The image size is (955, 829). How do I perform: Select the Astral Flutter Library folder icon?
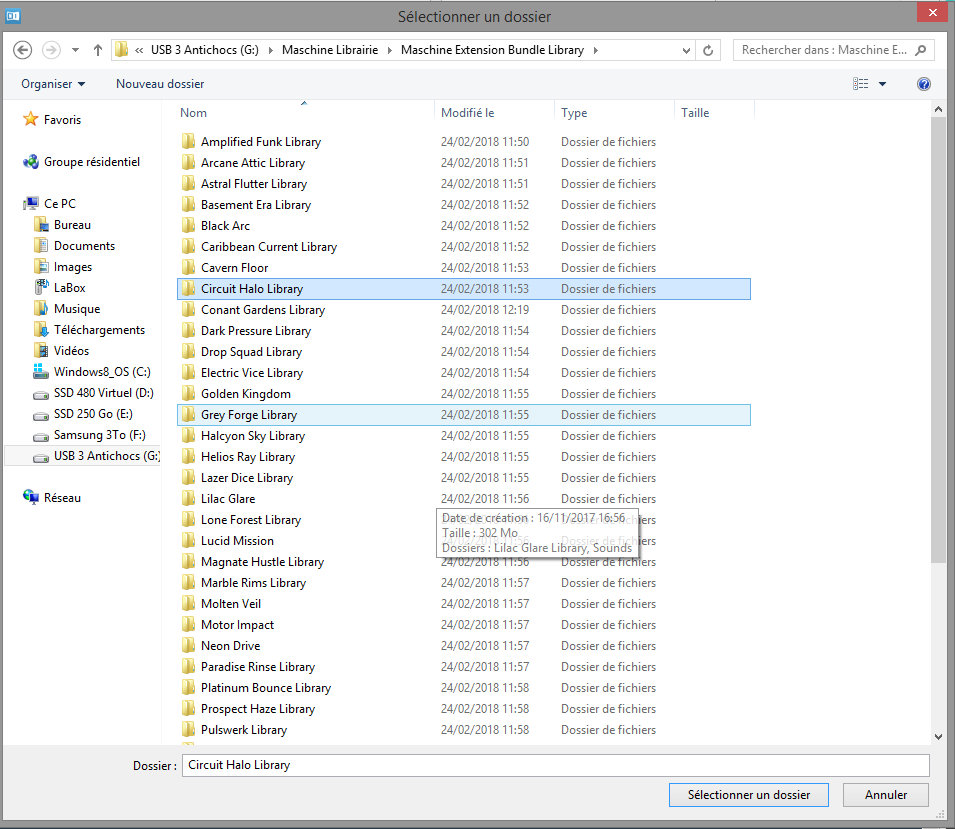click(x=188, y=183)
